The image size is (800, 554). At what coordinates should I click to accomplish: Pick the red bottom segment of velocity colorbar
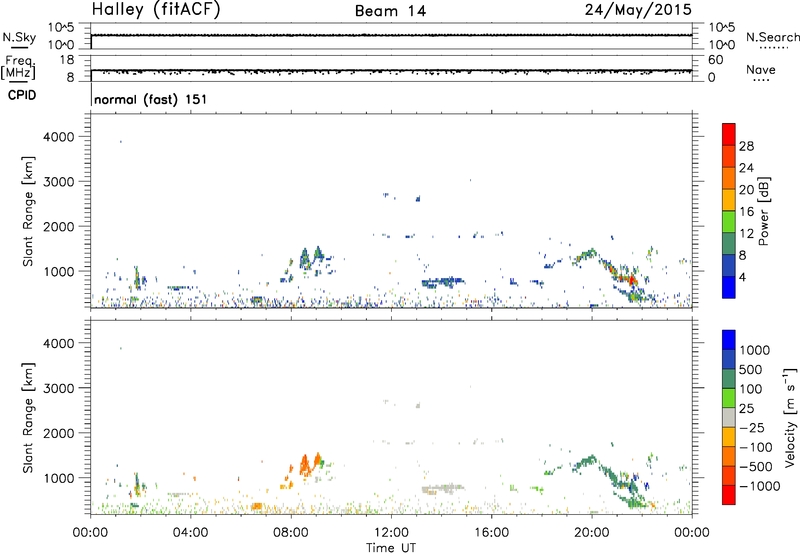click(729, 495)
